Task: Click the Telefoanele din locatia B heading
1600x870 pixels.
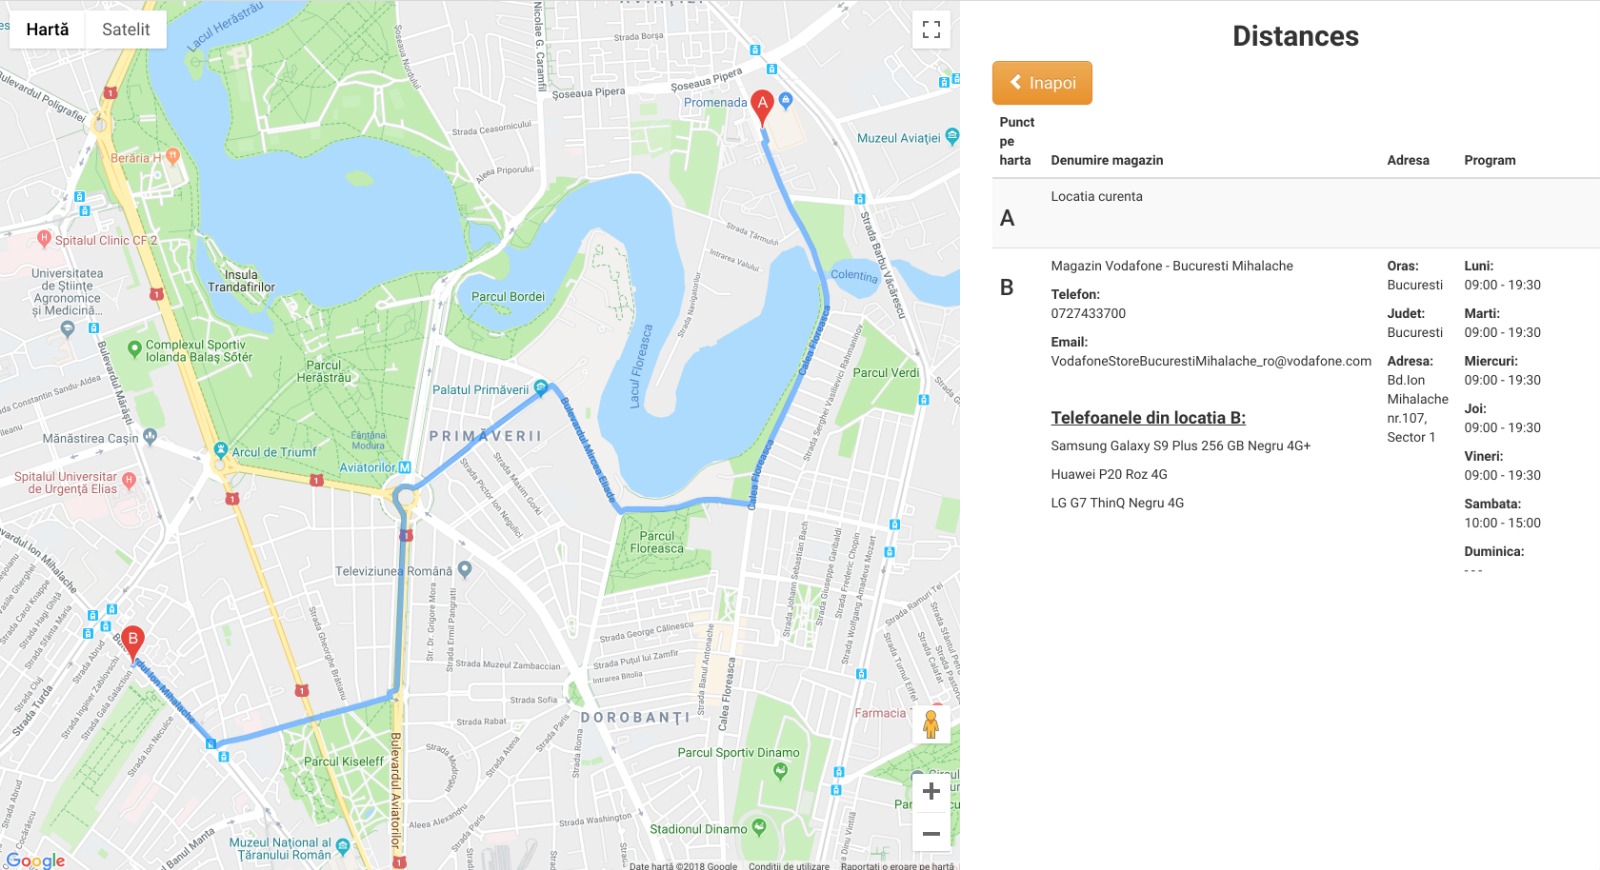Action: pos(1148,418)
